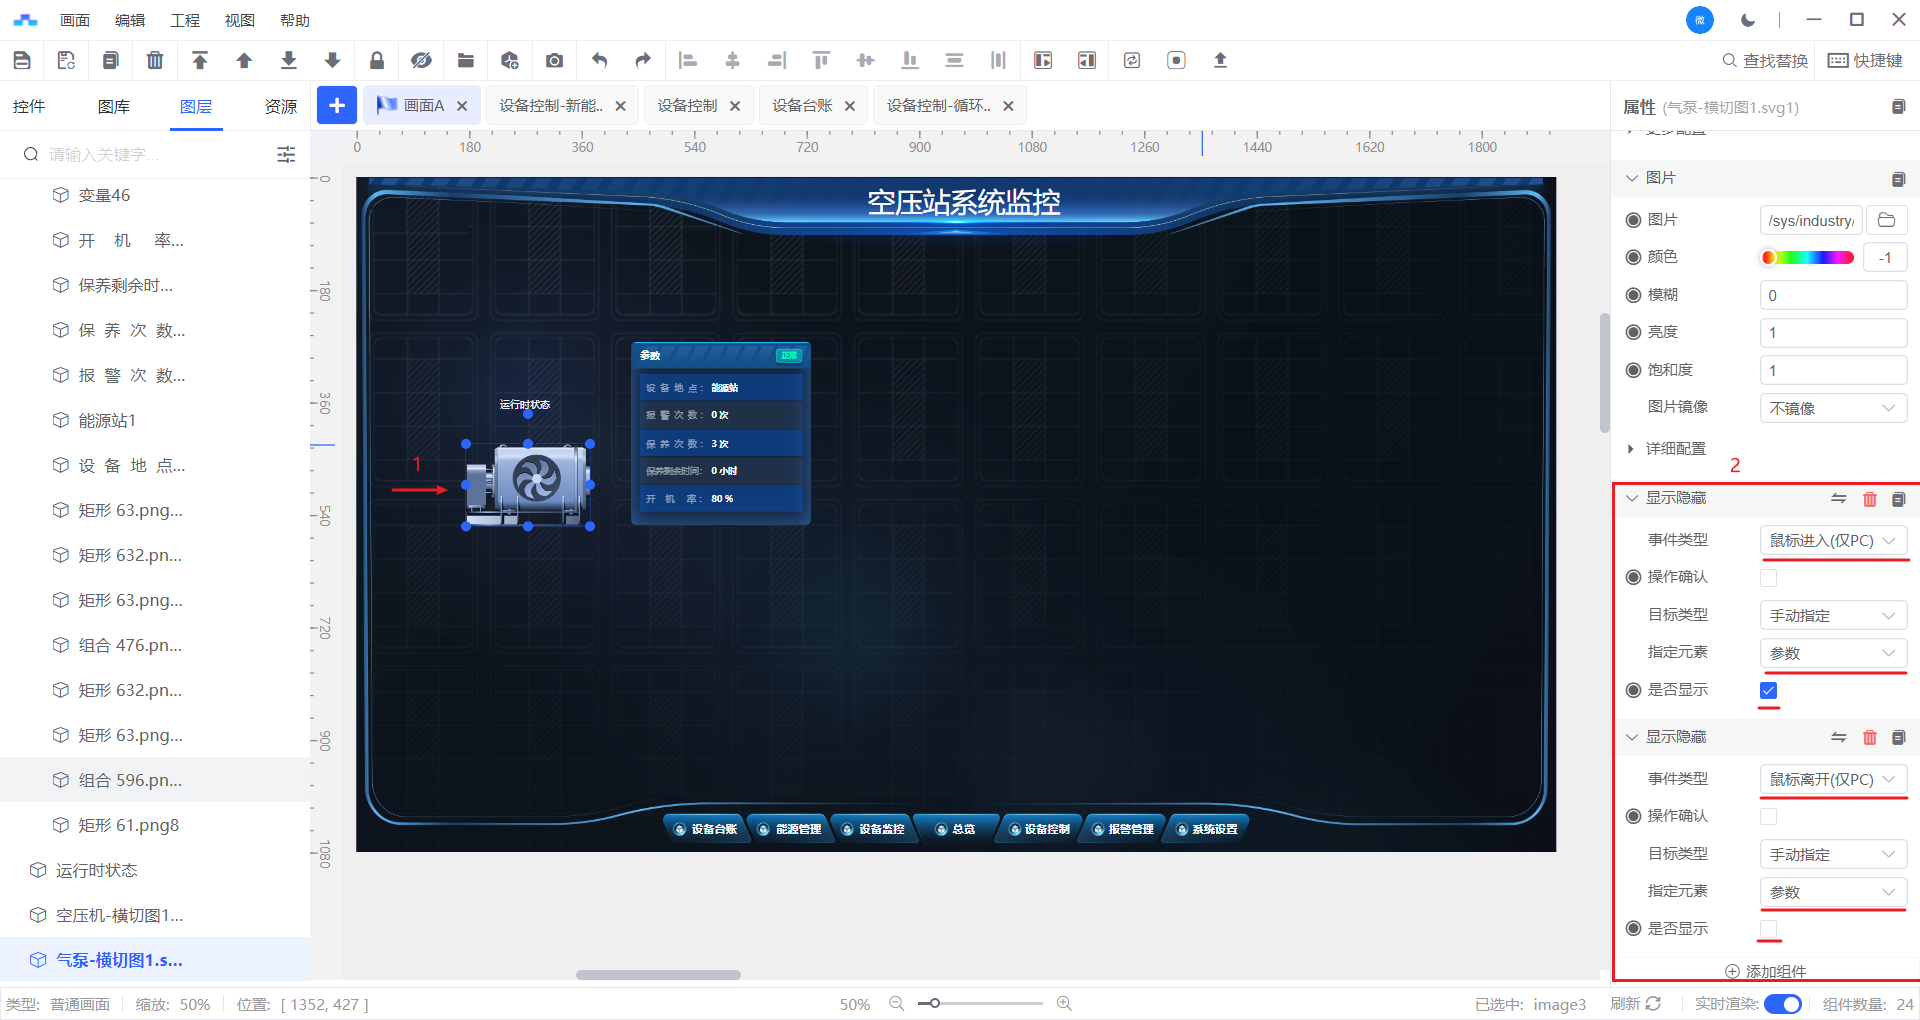Click the layer filter settings icon

click(x=286, y=154)
